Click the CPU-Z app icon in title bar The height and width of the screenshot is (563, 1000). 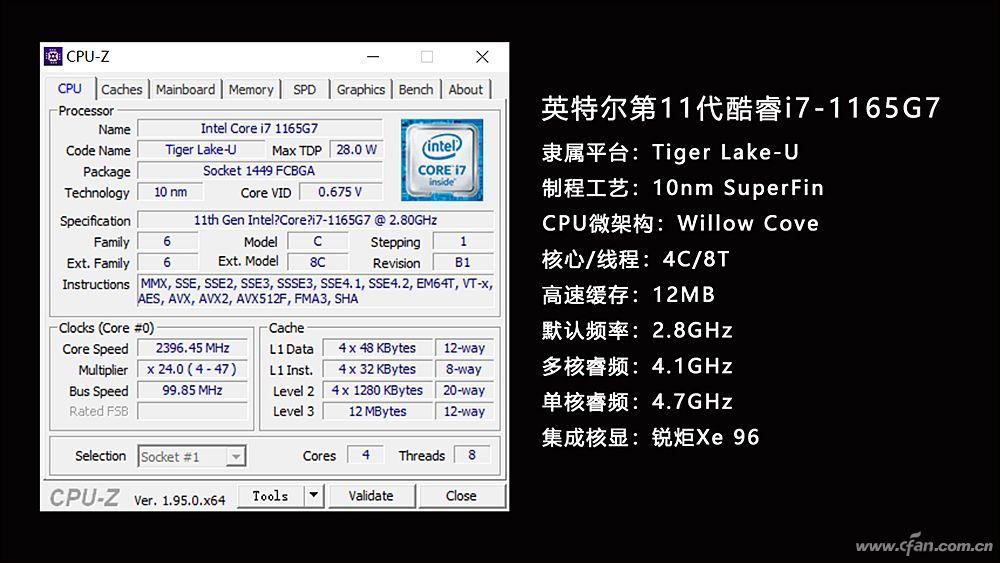53,57
